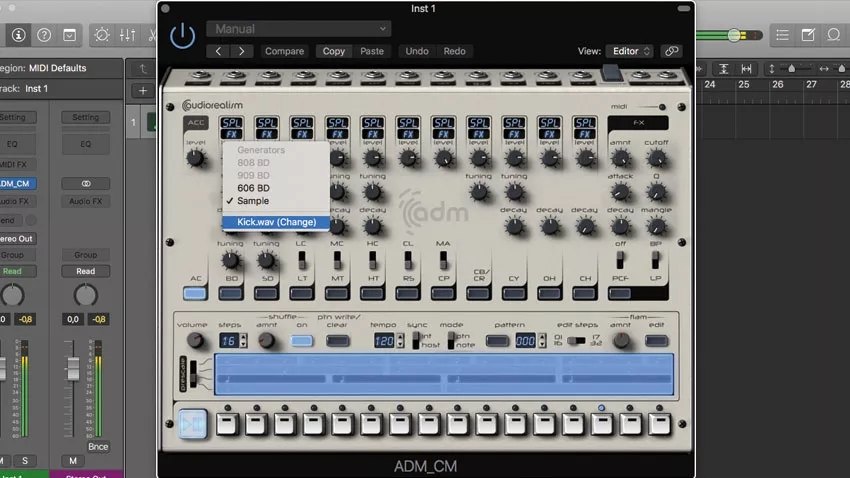The height and width of the screenshot is (478, 850).
Task: Open the Note Pad icon
Action: [808, 35]
